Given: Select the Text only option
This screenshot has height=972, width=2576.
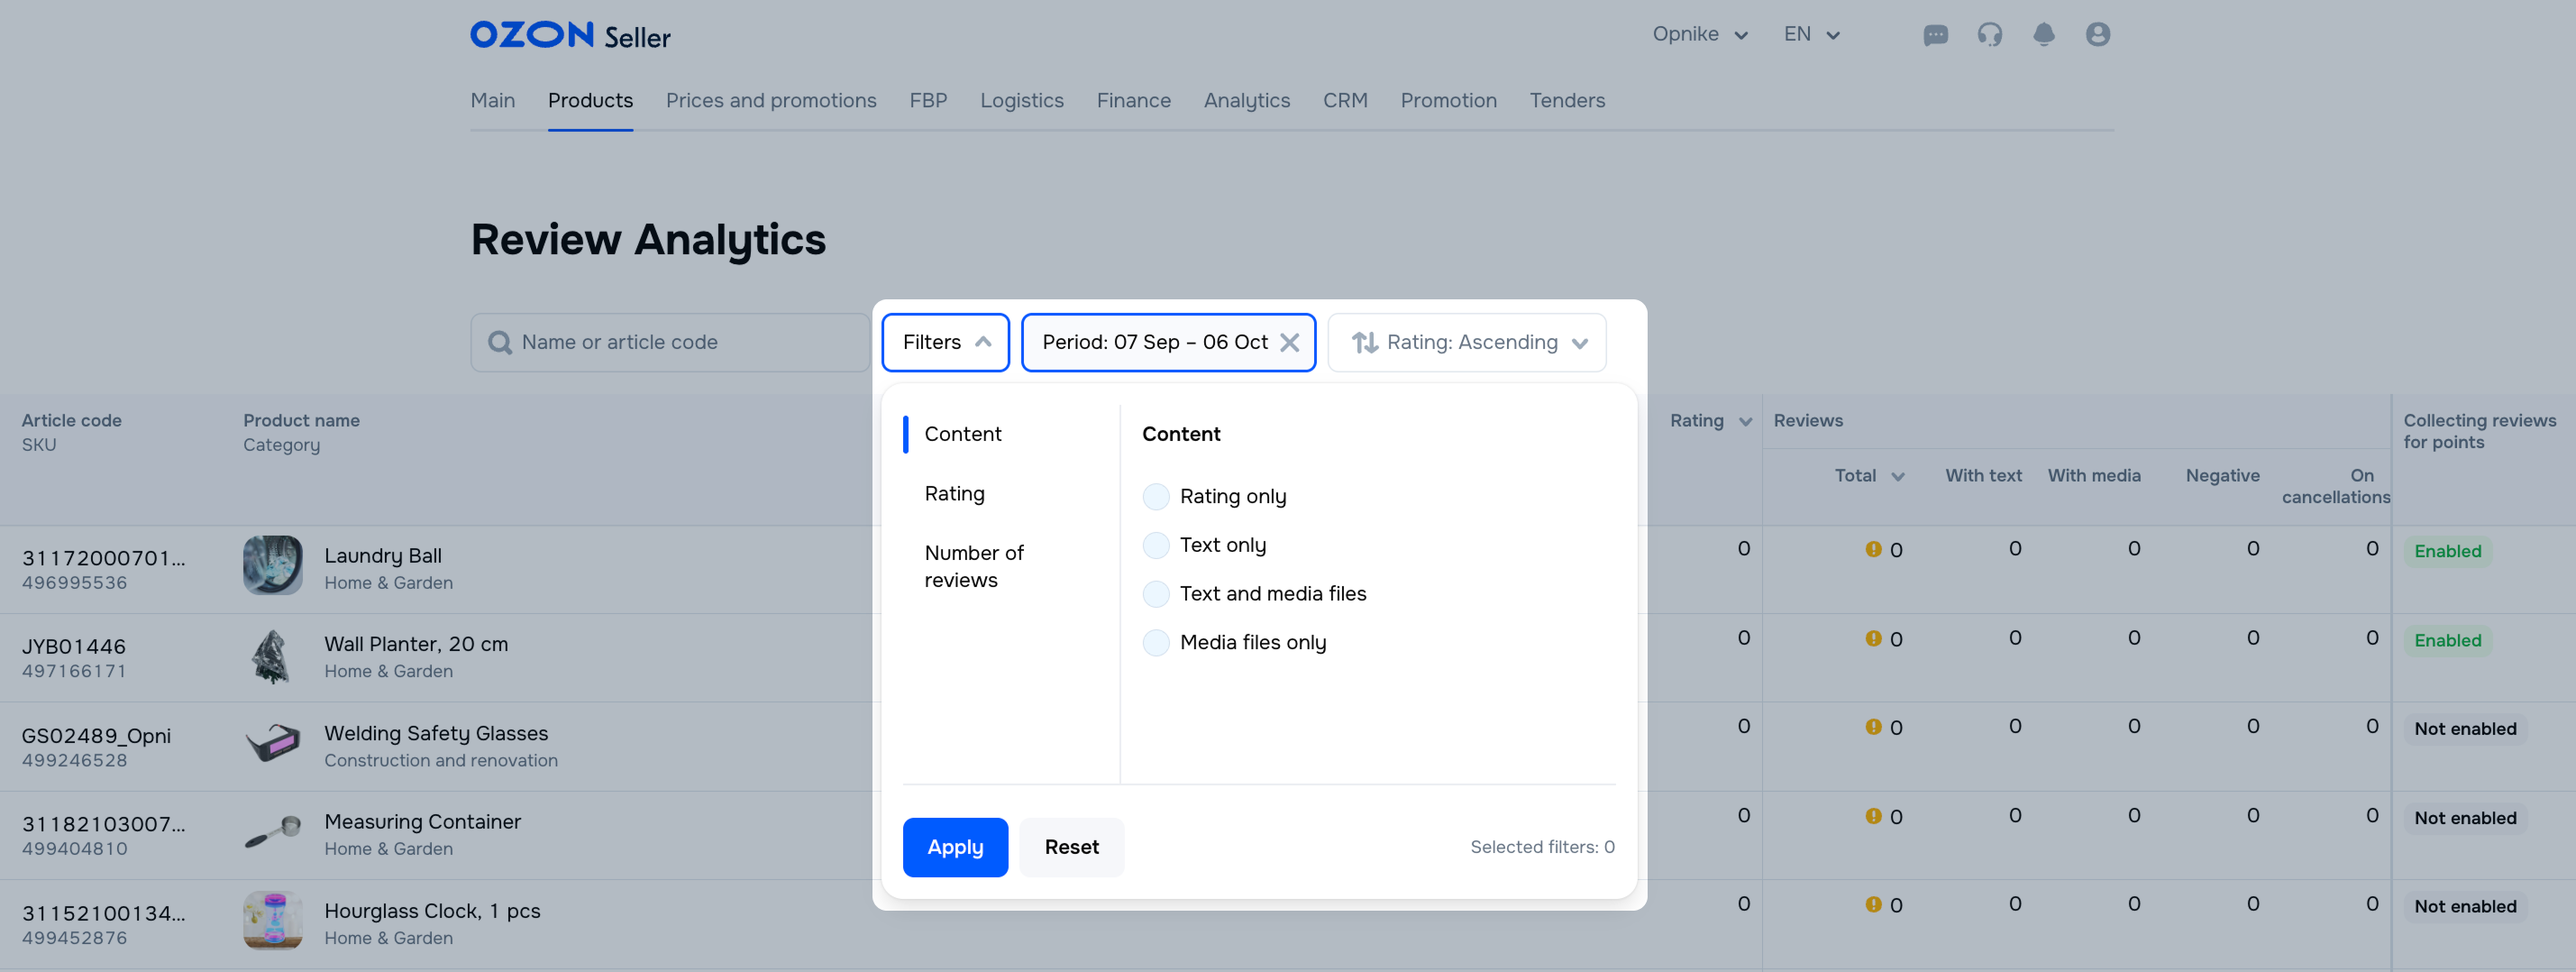Looking at the screenshot, I should click(x=1156, y=545).
